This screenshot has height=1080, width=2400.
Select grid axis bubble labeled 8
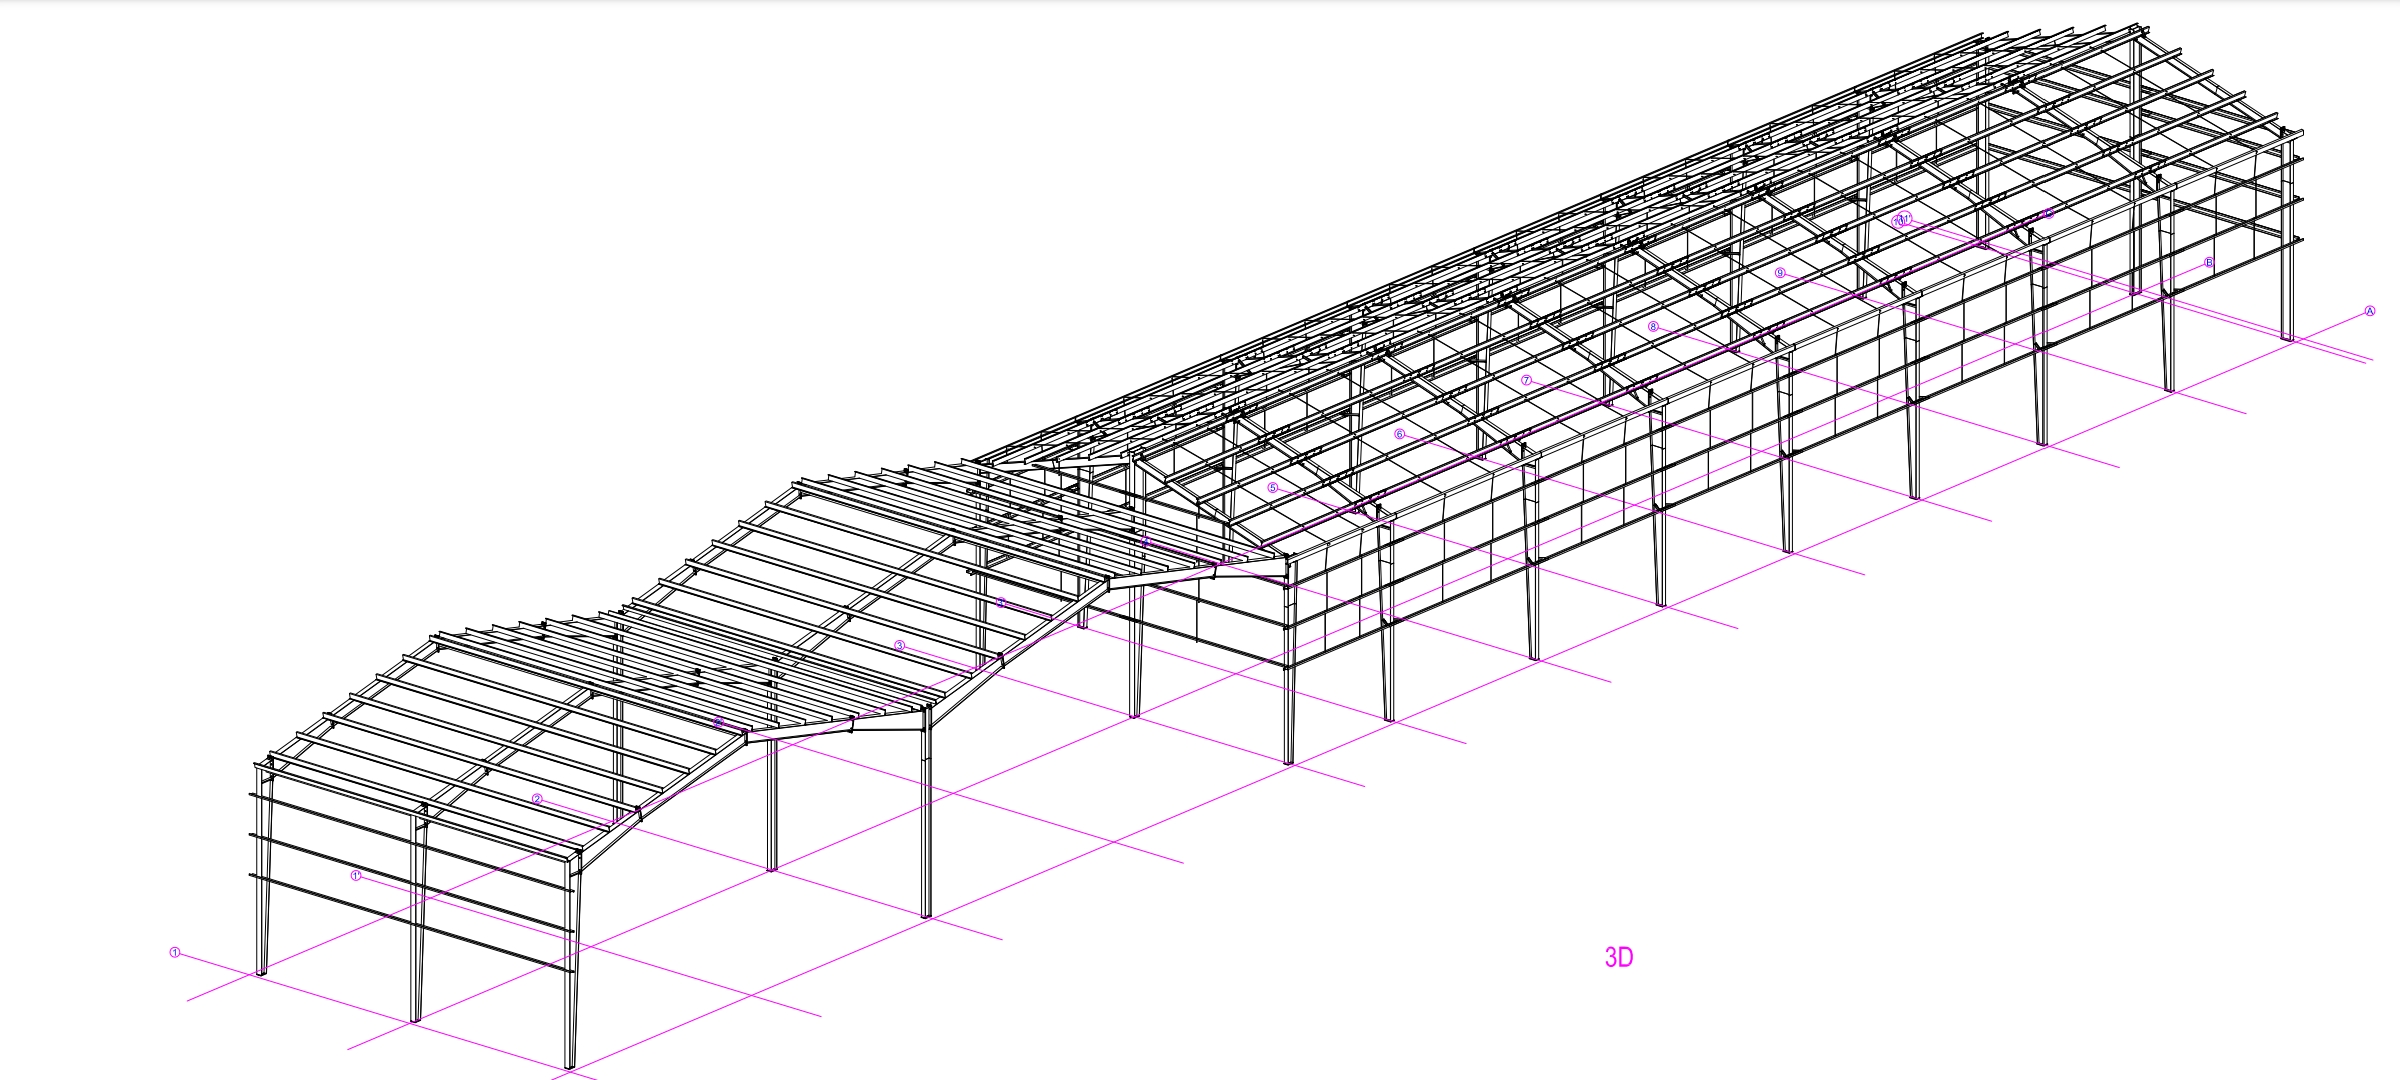tap(1653, 327)
